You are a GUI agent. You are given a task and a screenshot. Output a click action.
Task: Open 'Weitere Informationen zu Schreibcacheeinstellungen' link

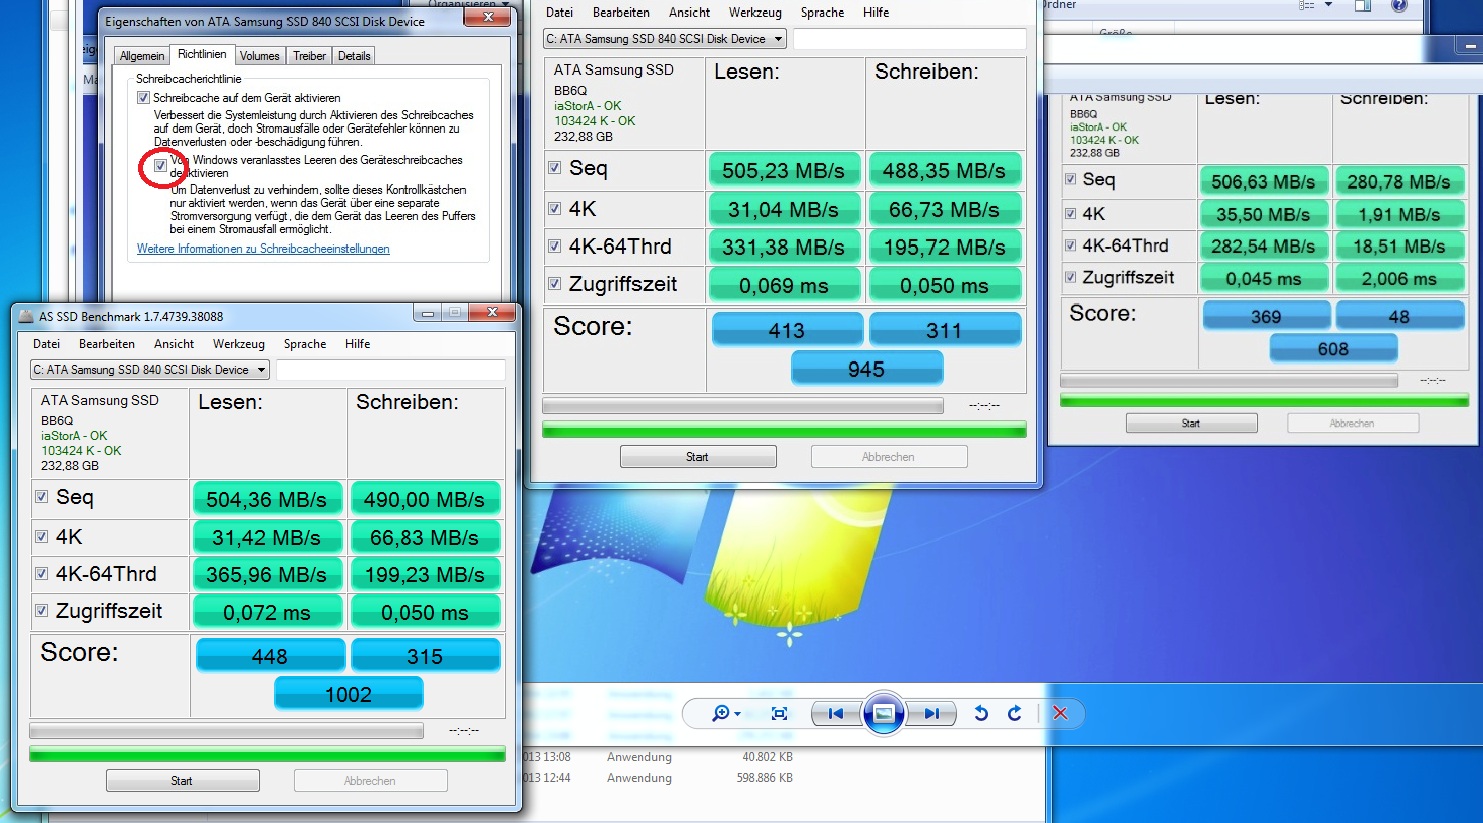click(x=263, y=249)
